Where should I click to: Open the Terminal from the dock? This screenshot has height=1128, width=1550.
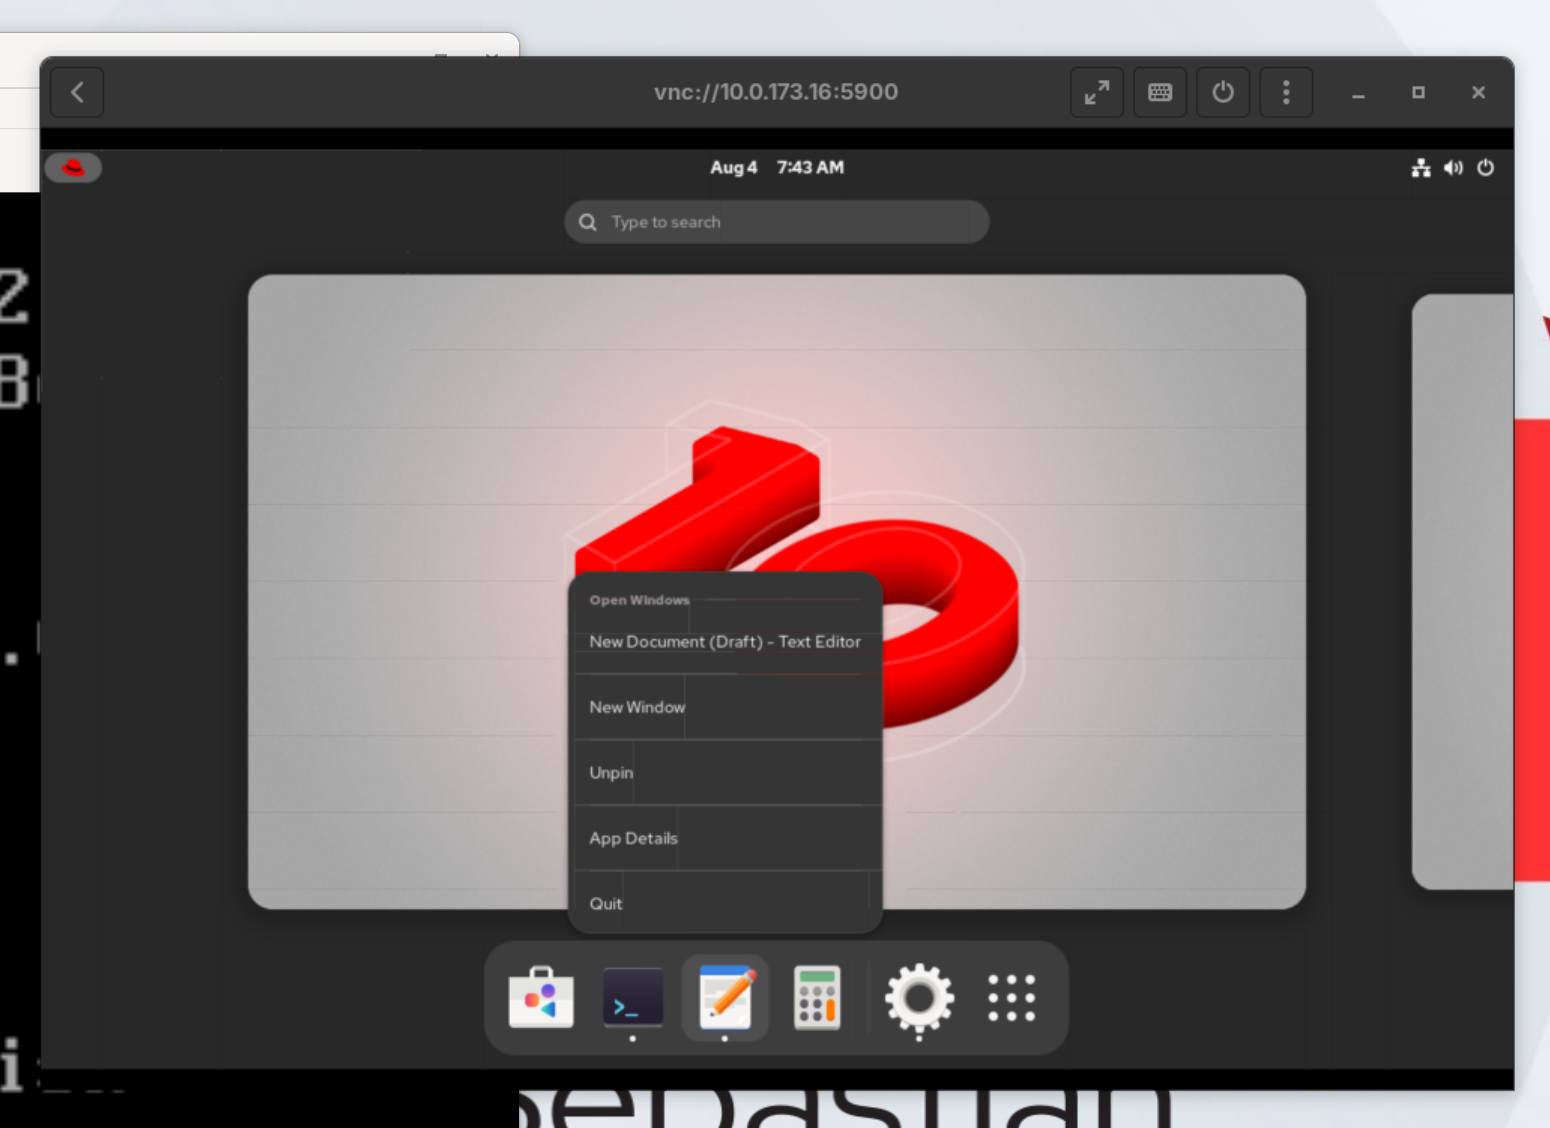pos(633,998)
